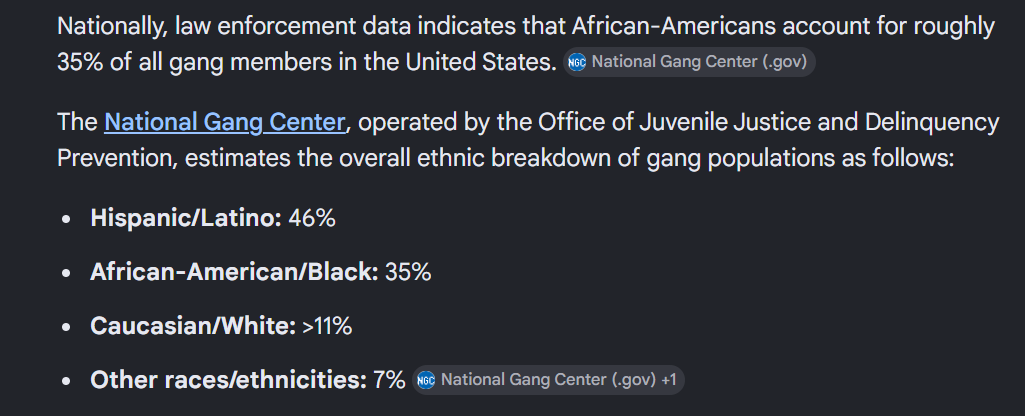Expand the +1 additional sources indicator
Screen dimensions: 1025x416
click(669, 380)
